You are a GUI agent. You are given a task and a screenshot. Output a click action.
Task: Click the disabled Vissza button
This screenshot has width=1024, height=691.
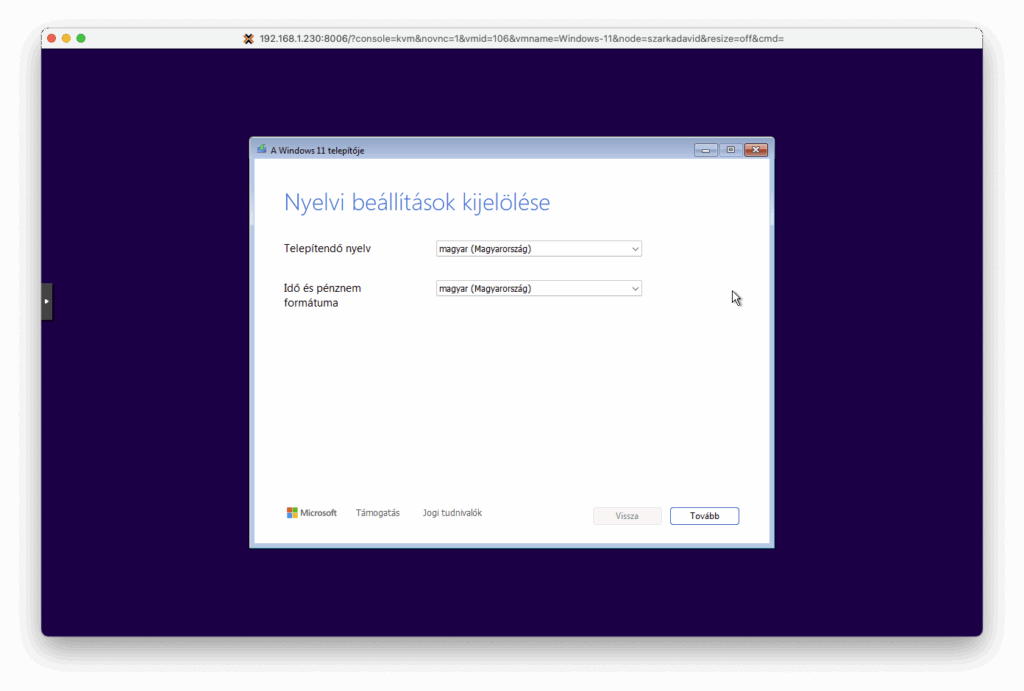pyautogui.click(x=627, y=516)
